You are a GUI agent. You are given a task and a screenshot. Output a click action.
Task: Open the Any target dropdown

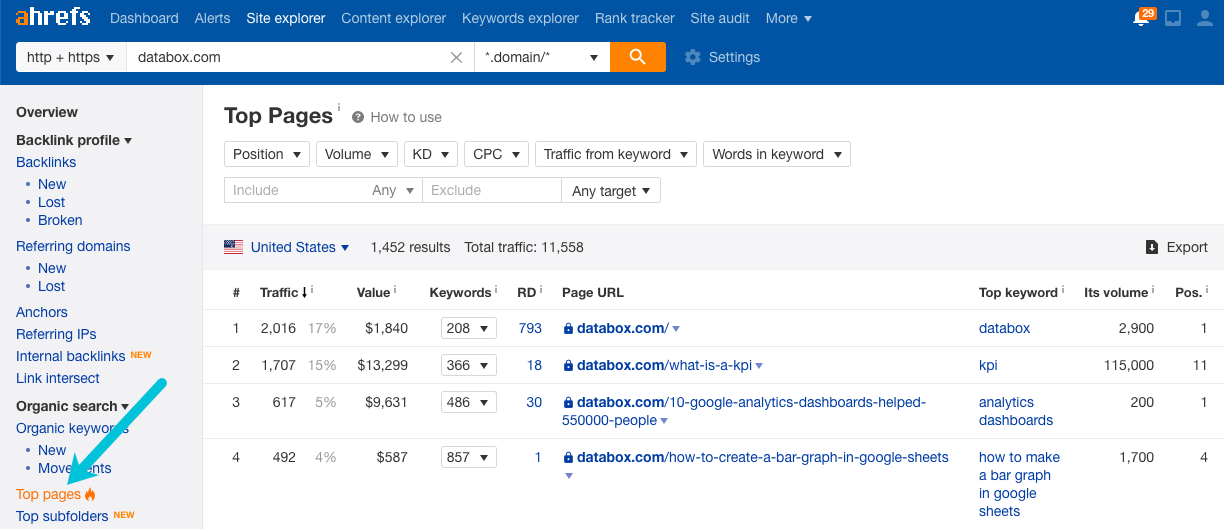[611, 190]
